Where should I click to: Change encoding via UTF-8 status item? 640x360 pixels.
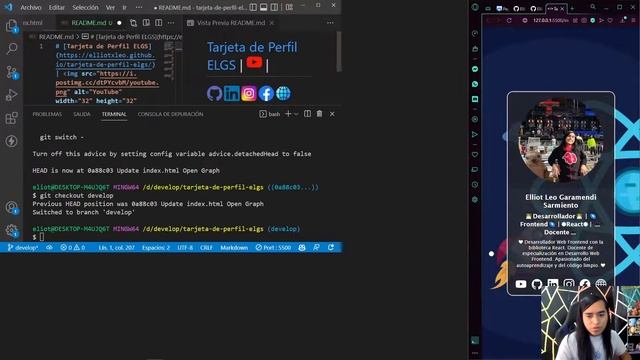[185, 247]
